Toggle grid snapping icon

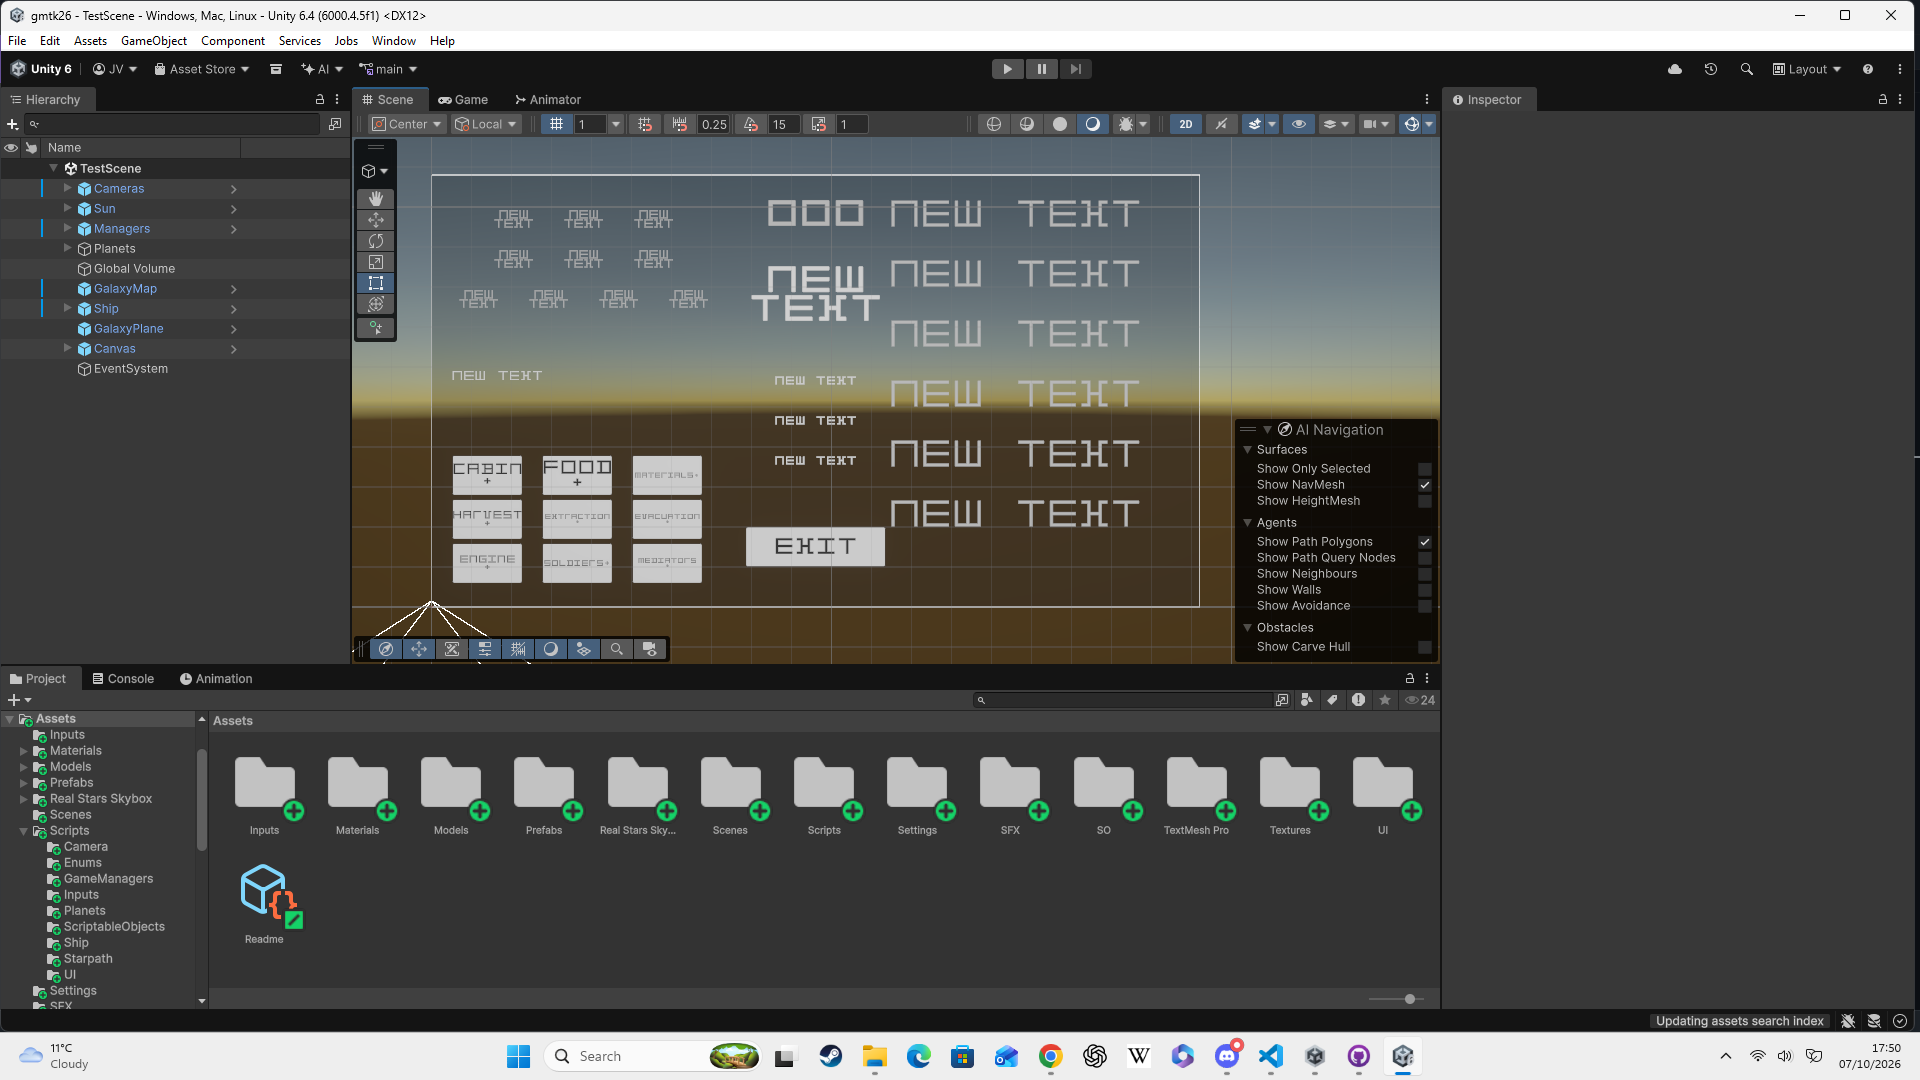(x=645, y=124)
